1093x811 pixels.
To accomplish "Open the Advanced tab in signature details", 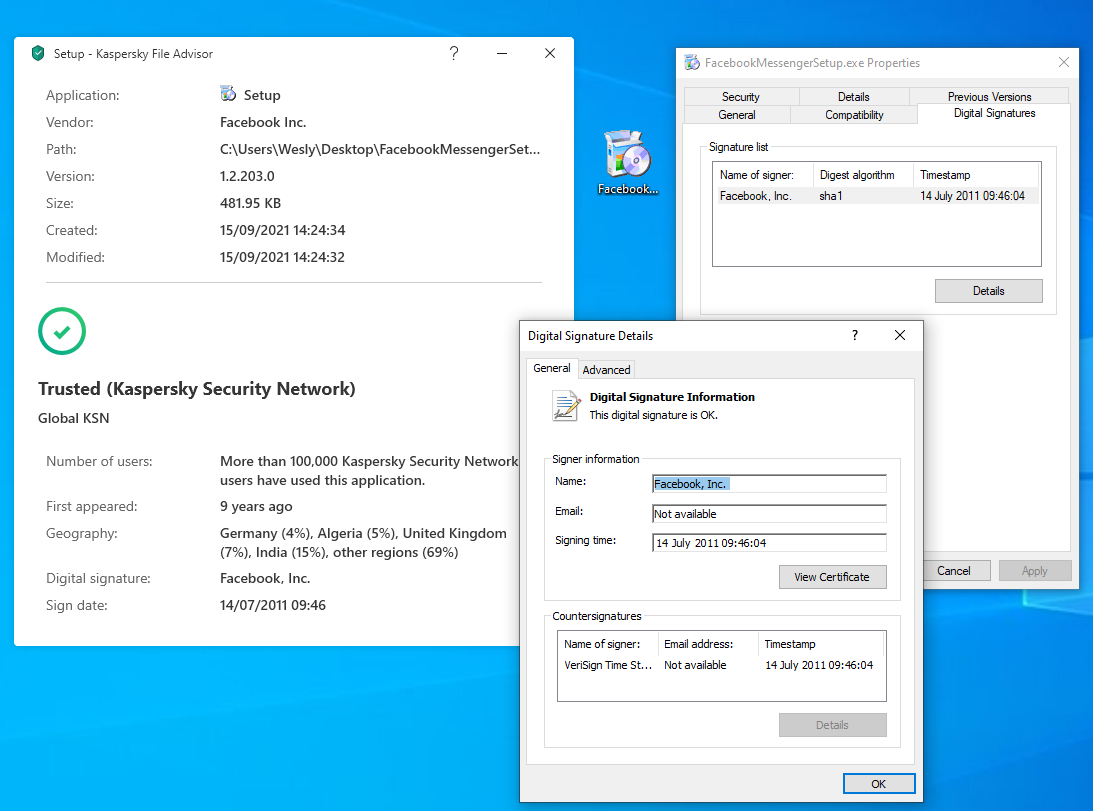I will tap(606, 370).
